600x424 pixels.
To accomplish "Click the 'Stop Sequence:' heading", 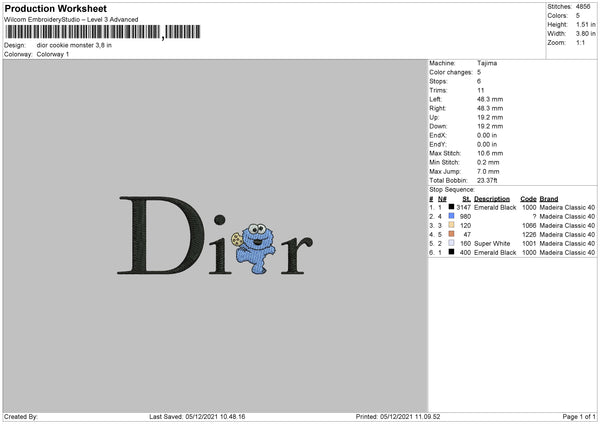I will [452, 189].
